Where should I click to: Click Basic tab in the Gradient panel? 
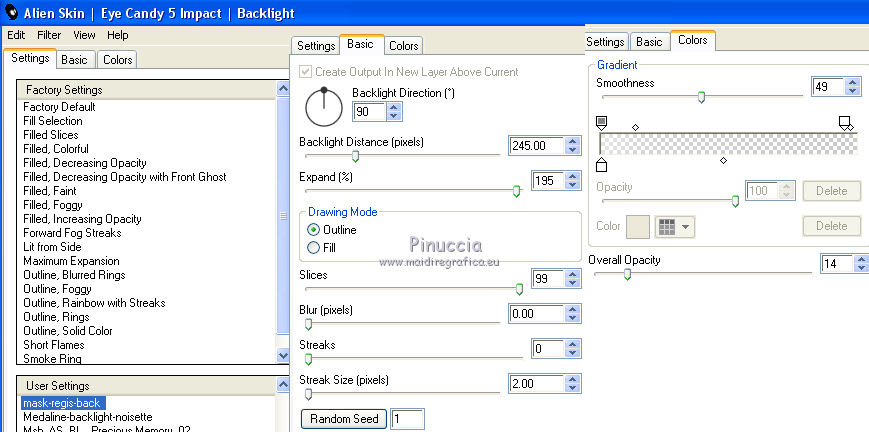649,42
